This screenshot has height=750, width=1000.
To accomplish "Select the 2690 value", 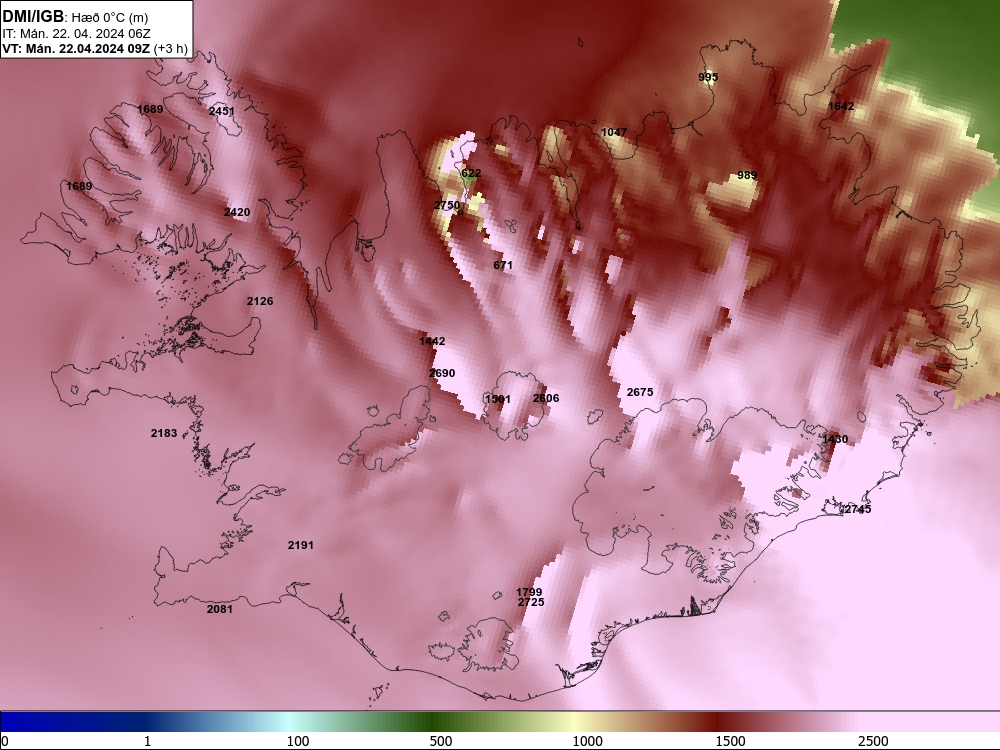I will pyautogui.click(x=442, y=373).
